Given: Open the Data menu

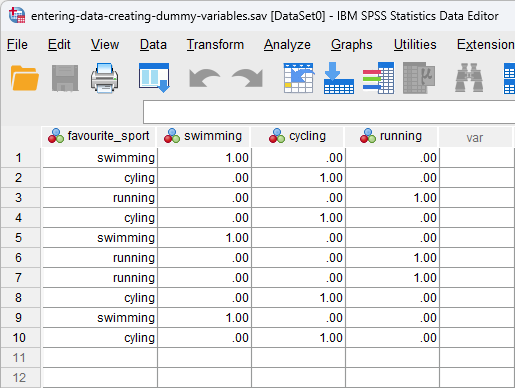Looking at the screenshot, I should click(153, 45).
